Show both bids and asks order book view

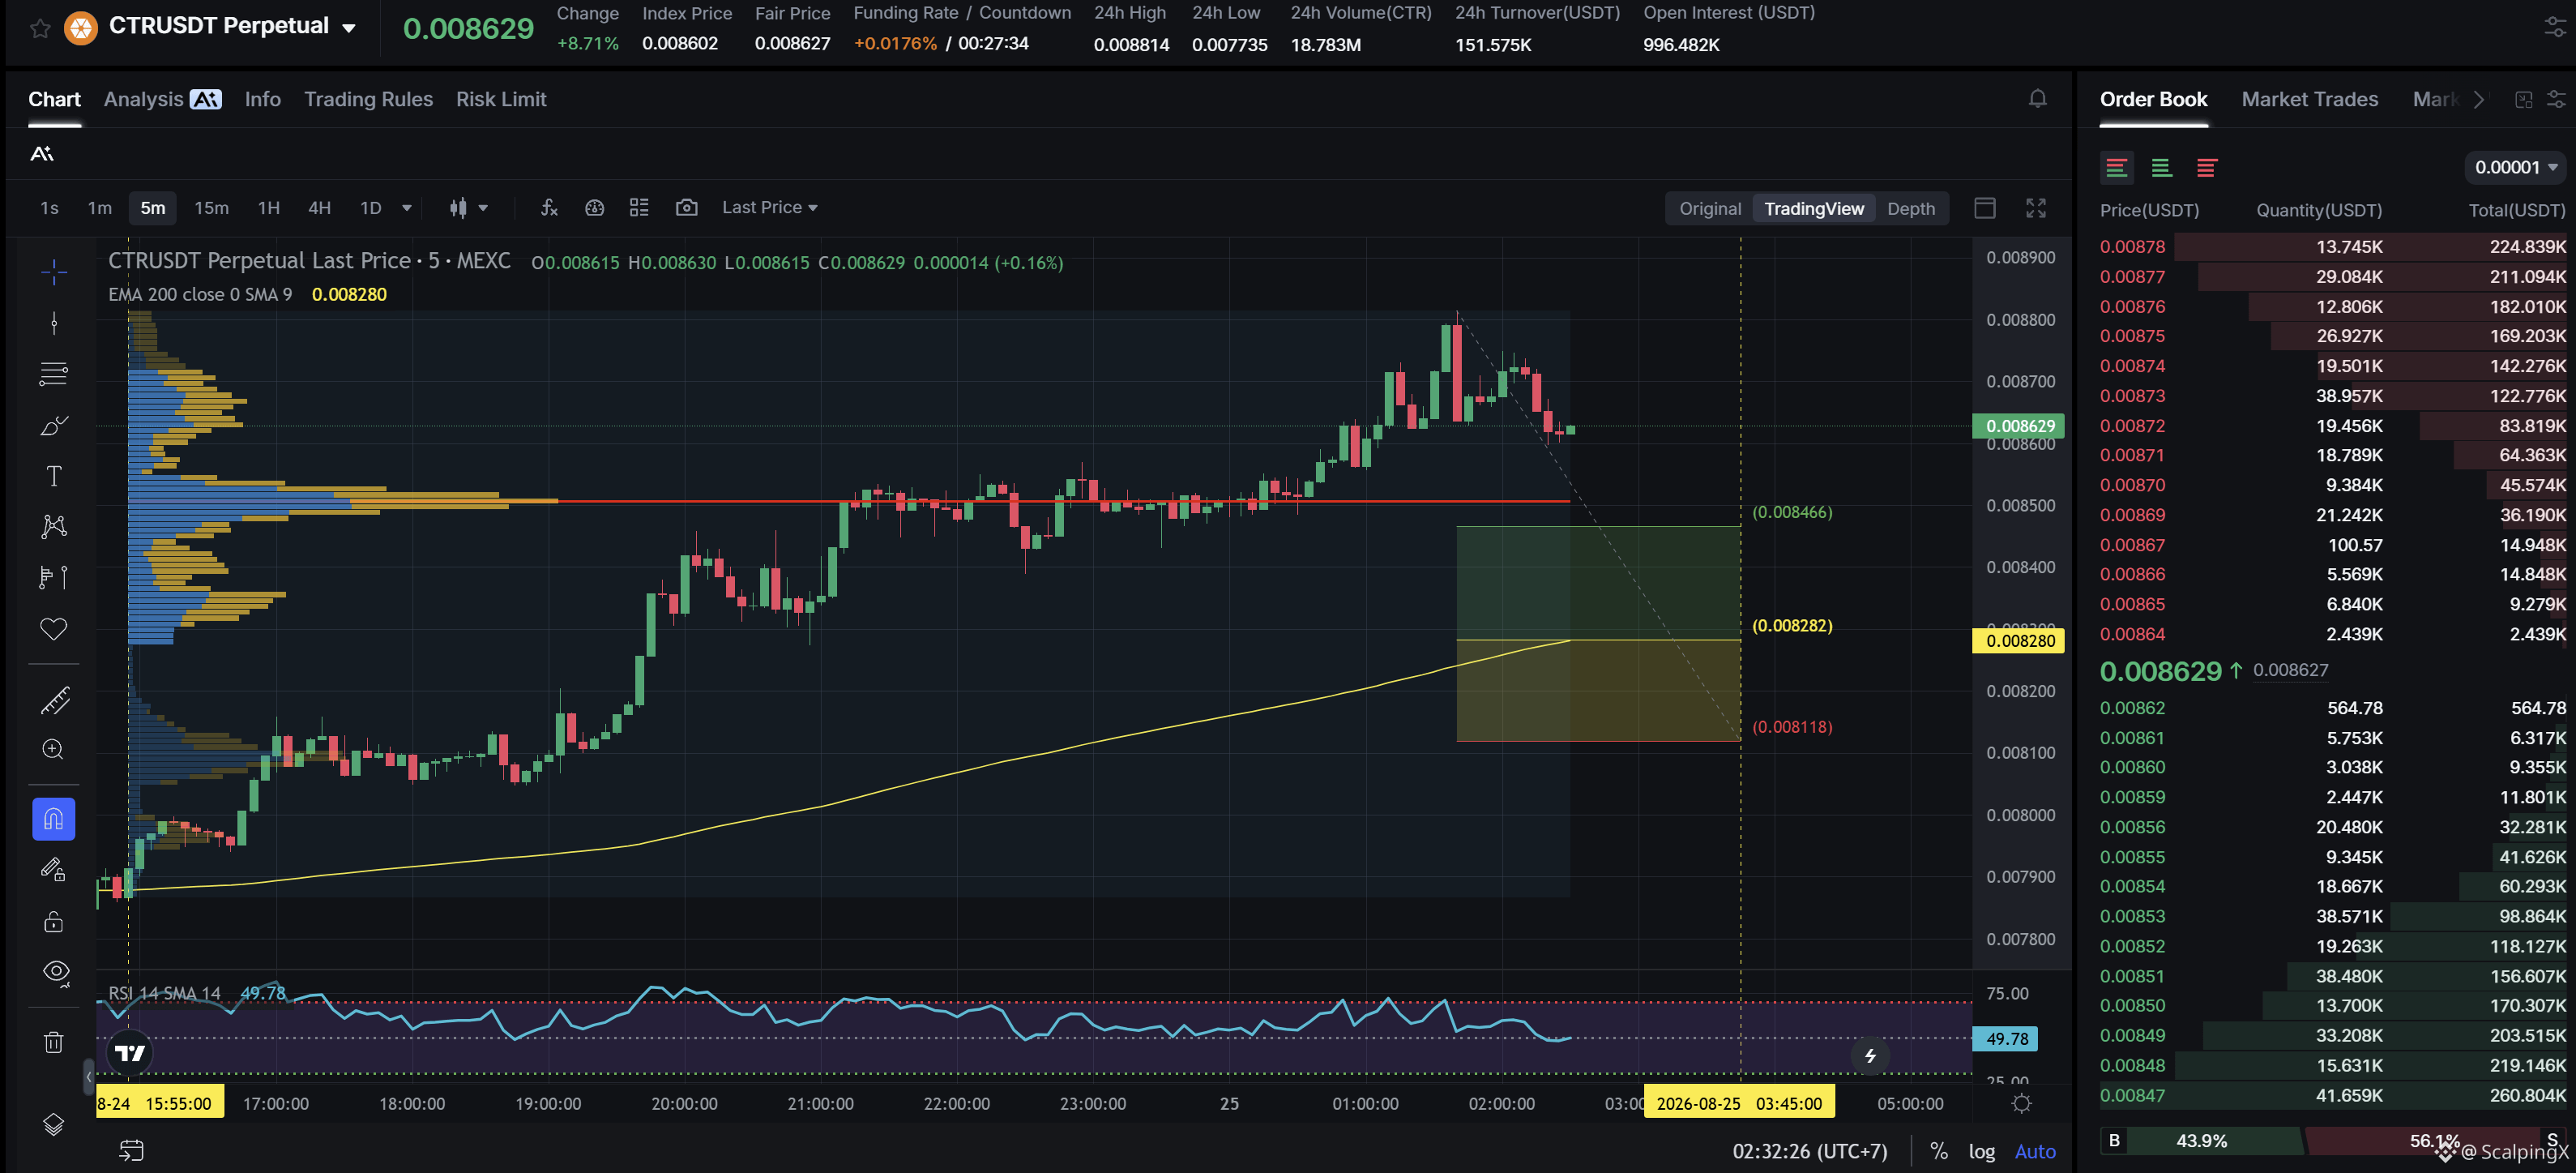point(2116,167)
